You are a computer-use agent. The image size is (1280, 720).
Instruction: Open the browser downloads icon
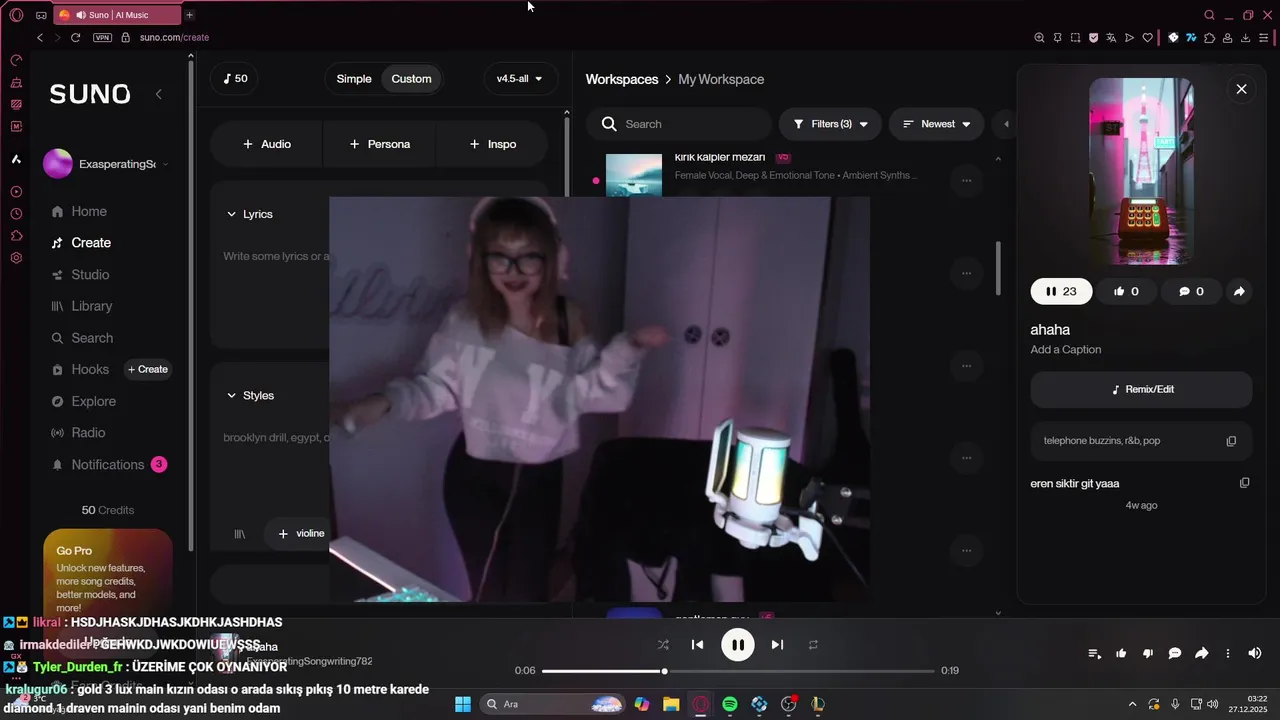(1246, 38)
